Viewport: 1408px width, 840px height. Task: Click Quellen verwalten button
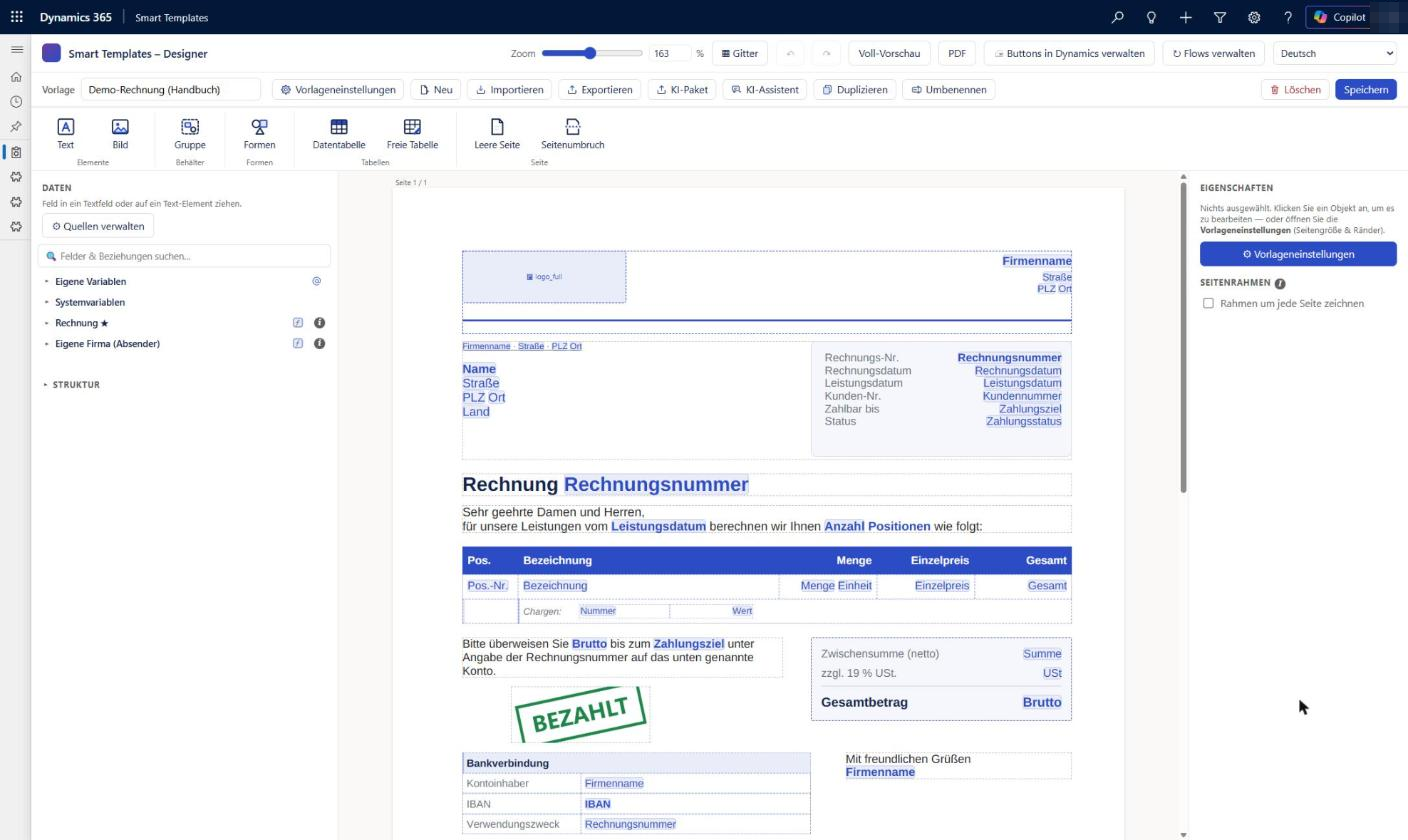[98, 226]
